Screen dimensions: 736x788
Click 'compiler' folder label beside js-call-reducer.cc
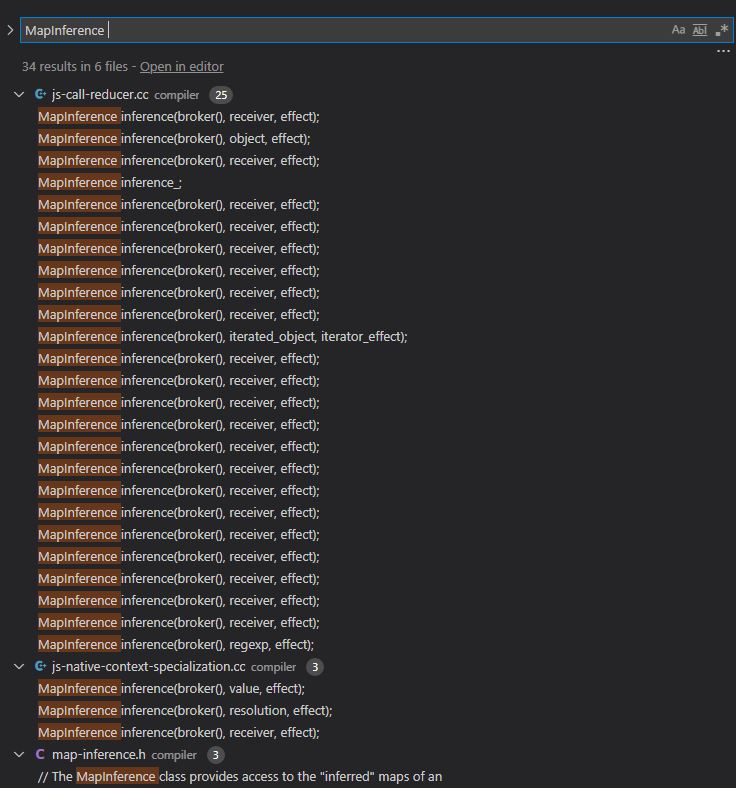[x=176, y=95]
